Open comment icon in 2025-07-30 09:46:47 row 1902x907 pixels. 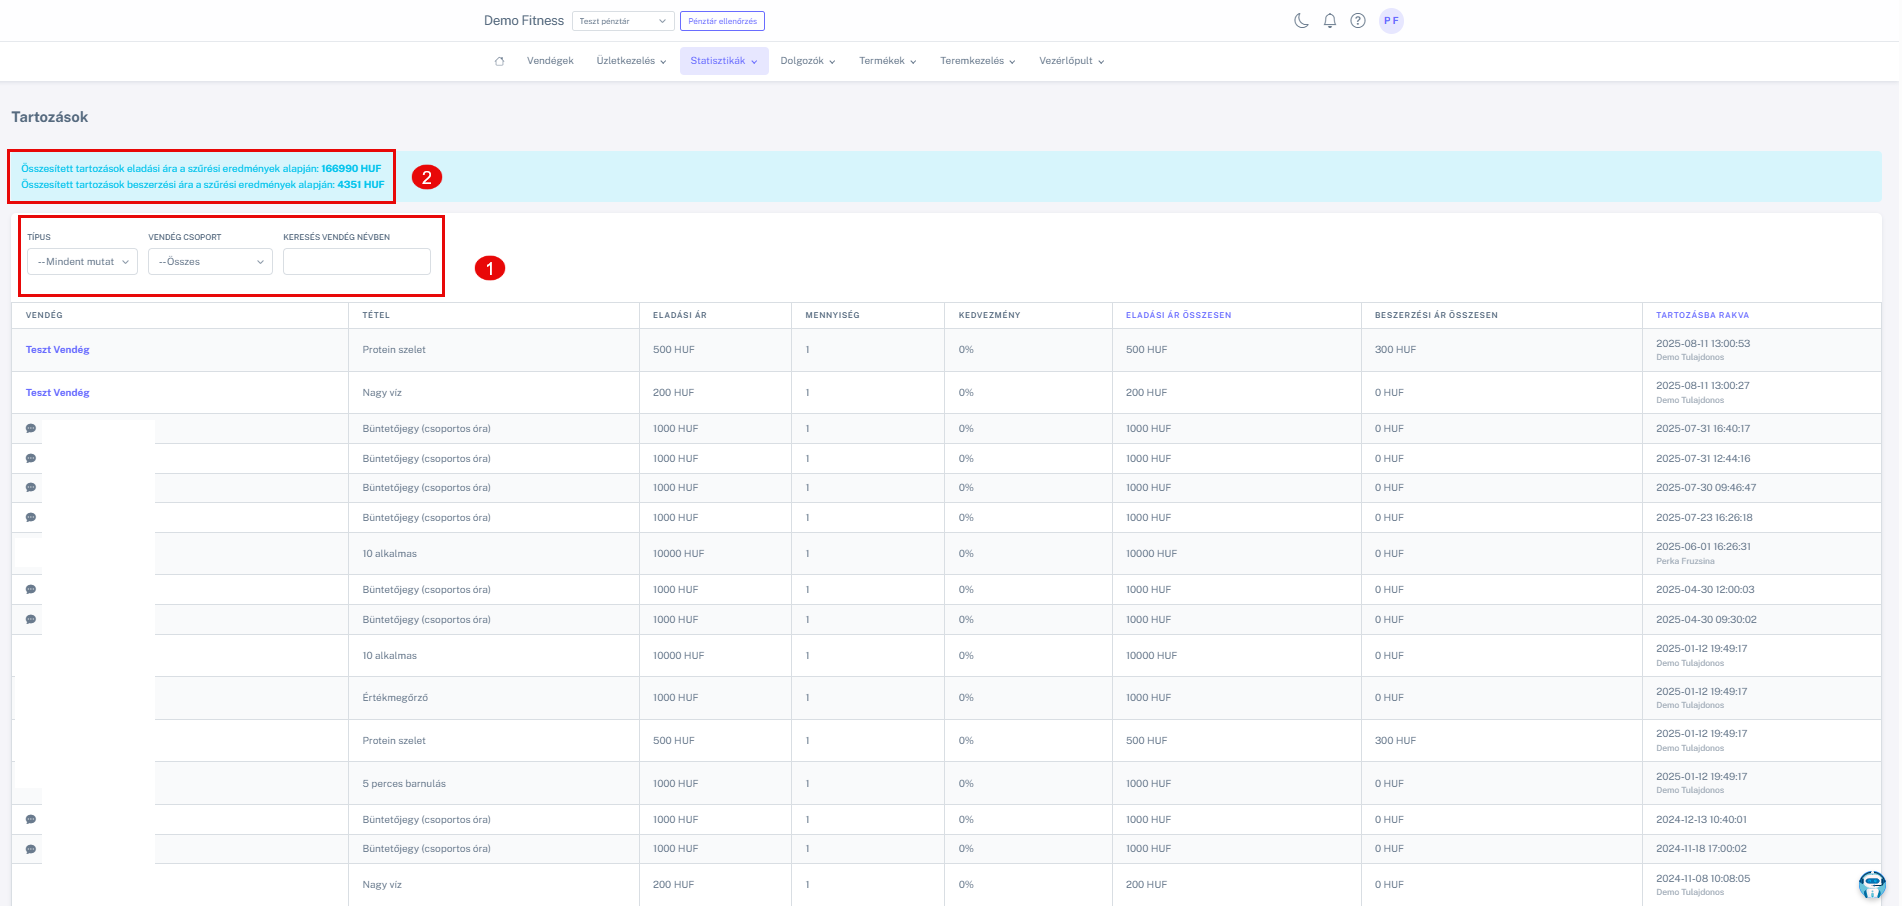coord(31,487)
